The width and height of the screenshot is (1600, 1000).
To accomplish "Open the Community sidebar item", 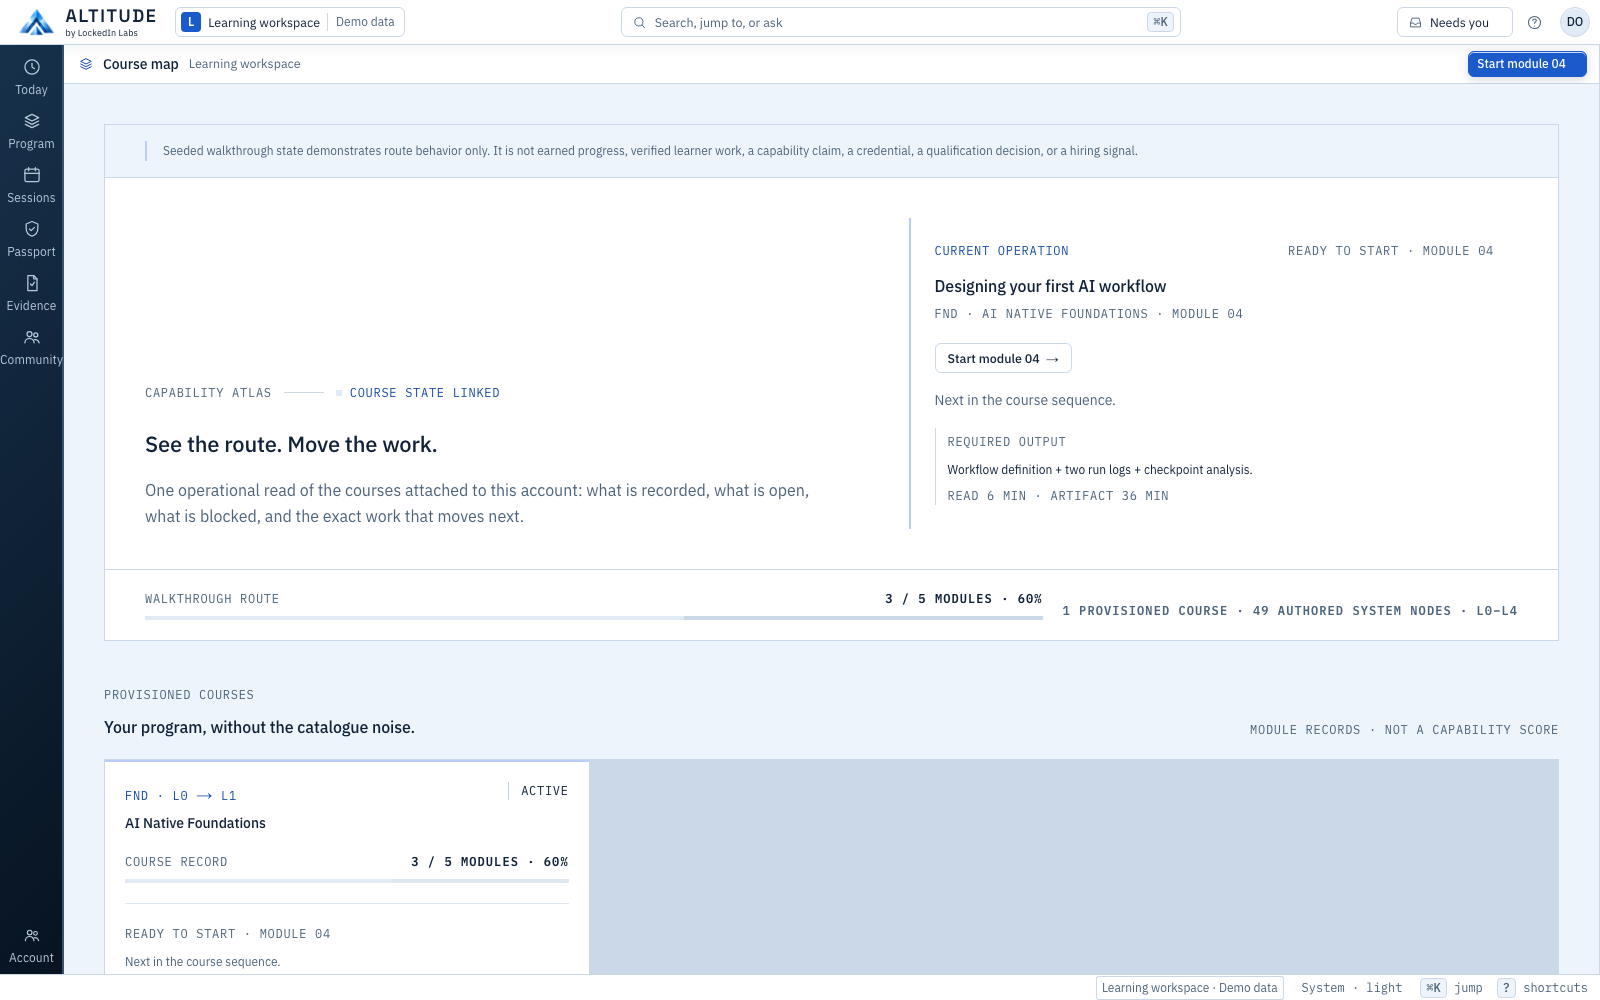I will point(31,348).
